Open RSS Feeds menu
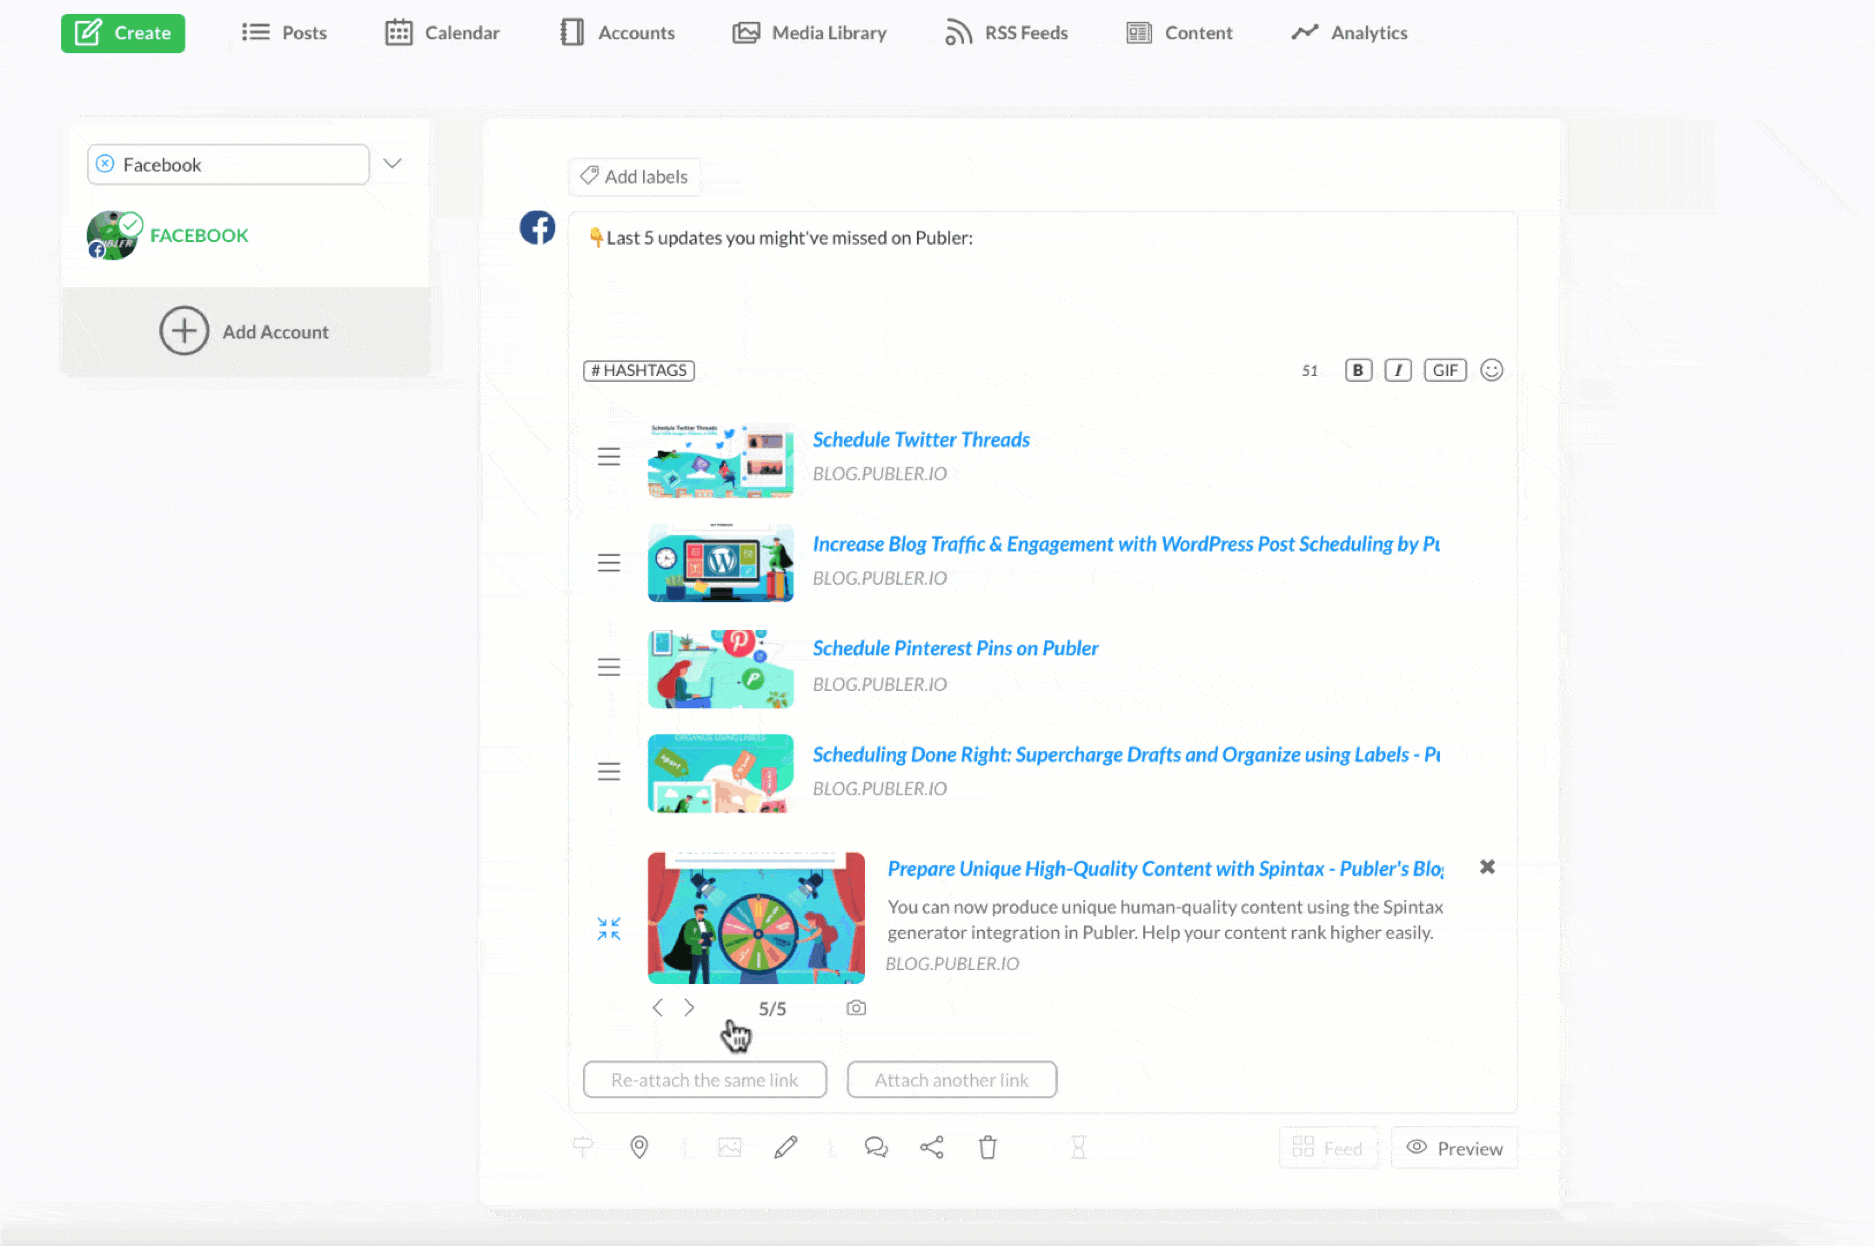The width and height of the screenshot is (1875, 1246). coord(1006,33)
